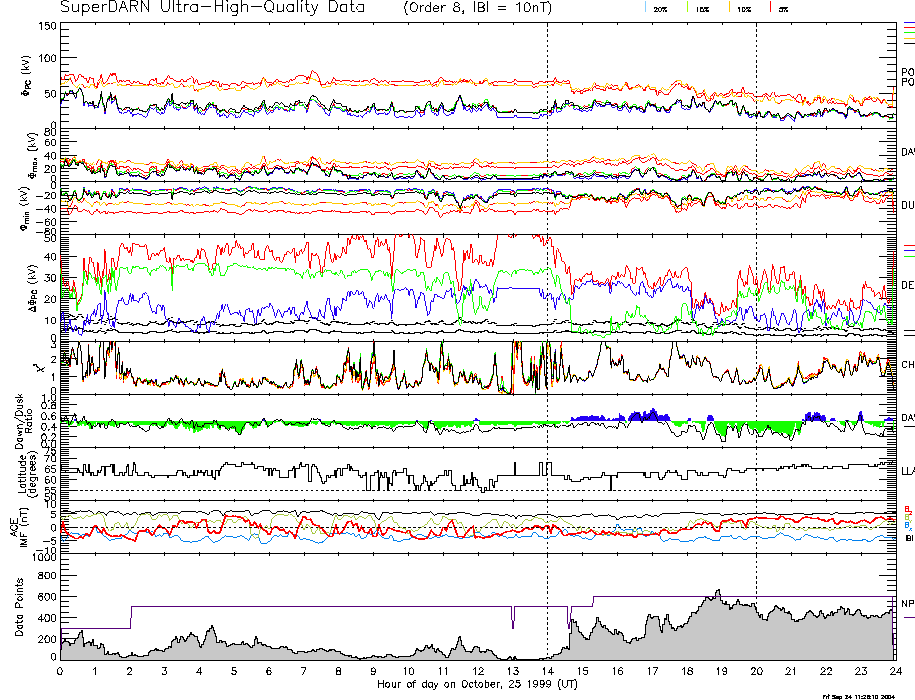Click the 20% legend entry
915x700 pixels.
[659, 8]
